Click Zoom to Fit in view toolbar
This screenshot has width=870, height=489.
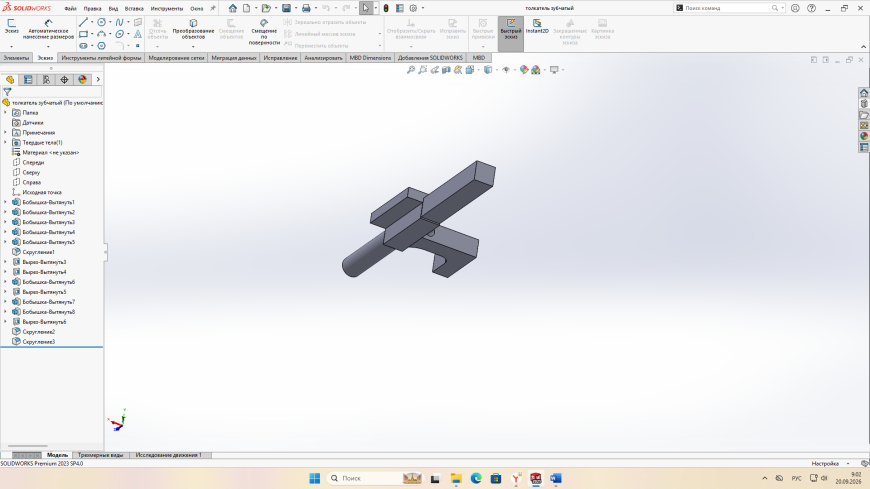[x=411, y=70]
